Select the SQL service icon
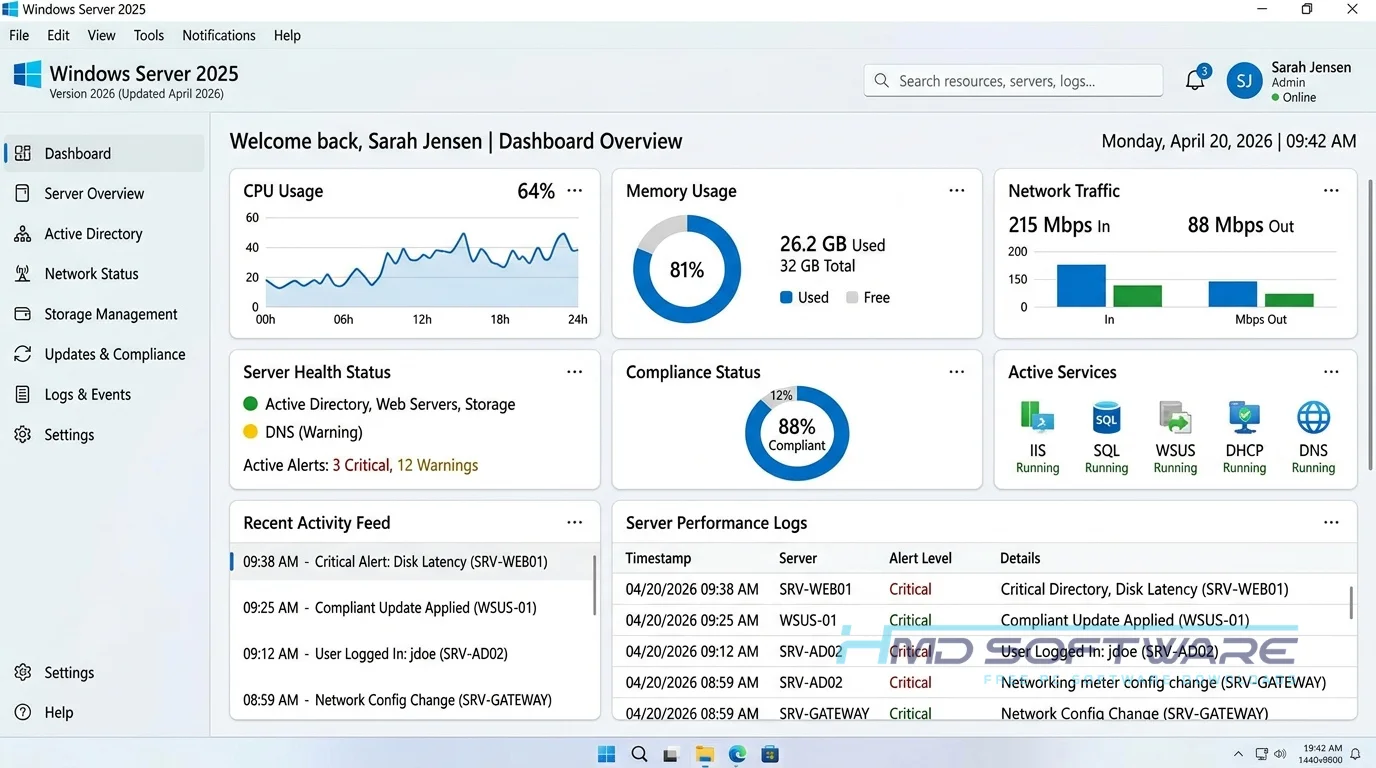Screen dimensions: 1376x768 pos(1106,417)
